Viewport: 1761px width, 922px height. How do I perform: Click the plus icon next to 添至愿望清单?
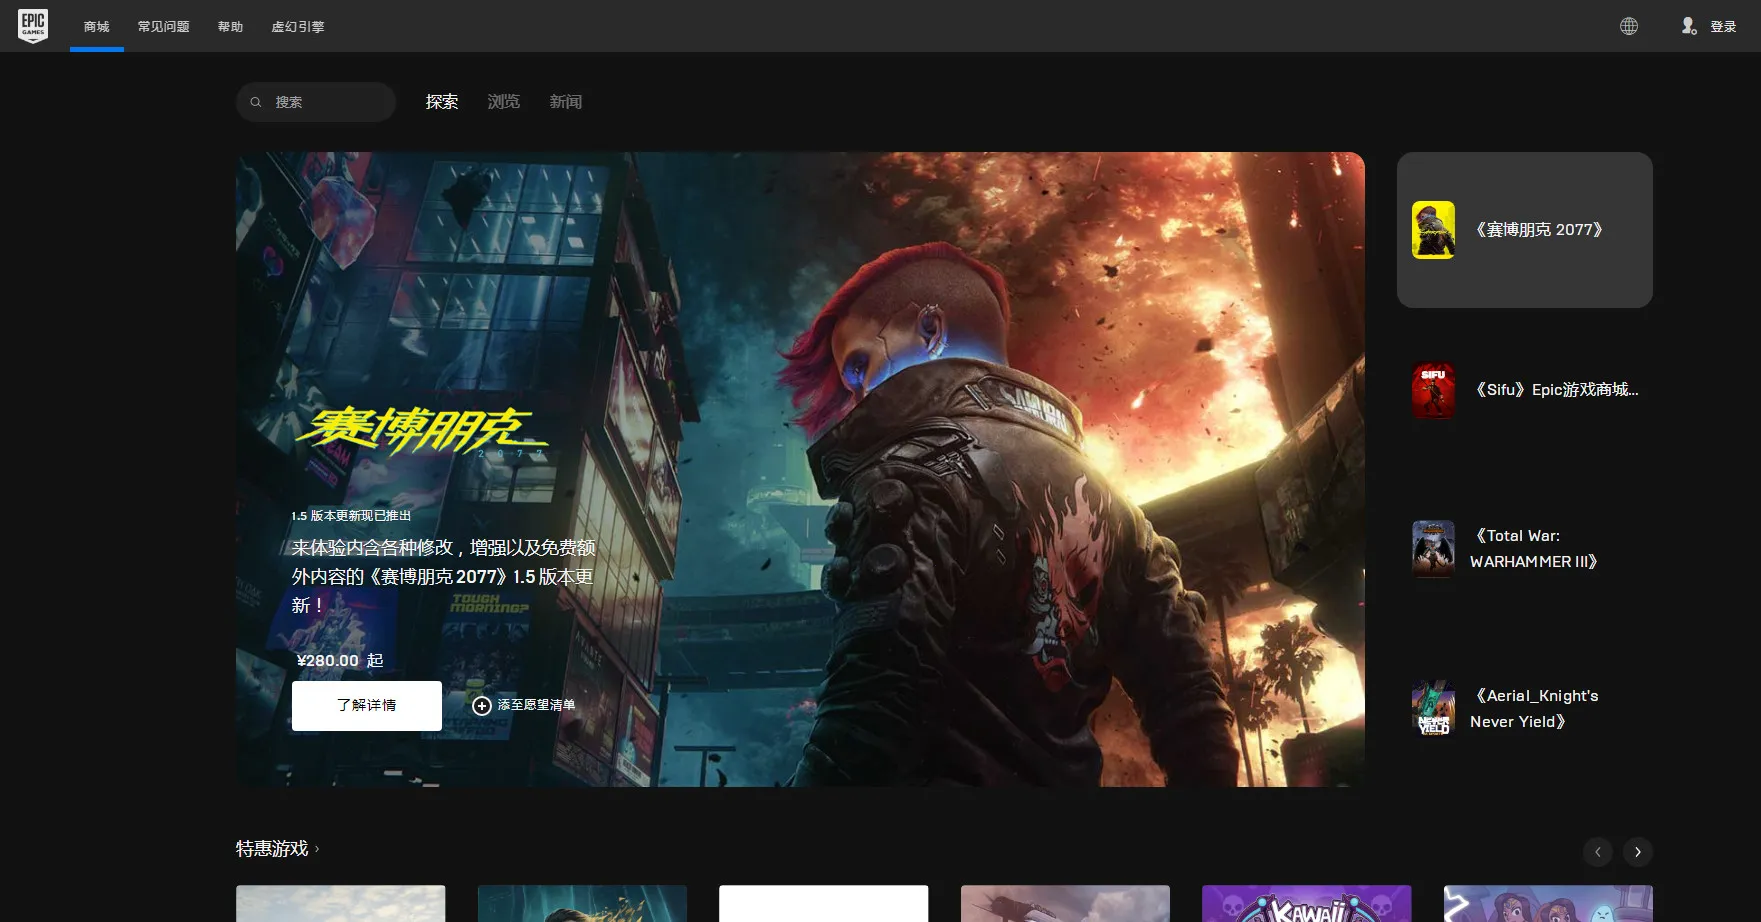coord(482,705)
